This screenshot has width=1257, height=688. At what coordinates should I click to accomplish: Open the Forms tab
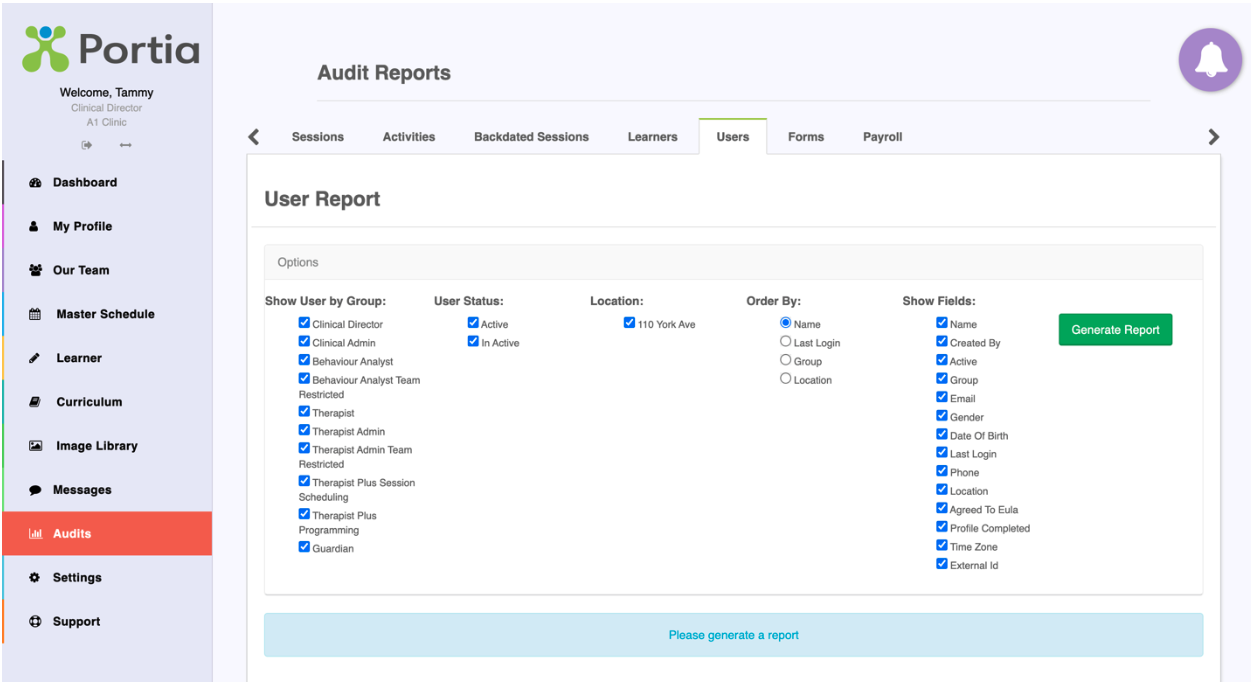pos(806,137)
